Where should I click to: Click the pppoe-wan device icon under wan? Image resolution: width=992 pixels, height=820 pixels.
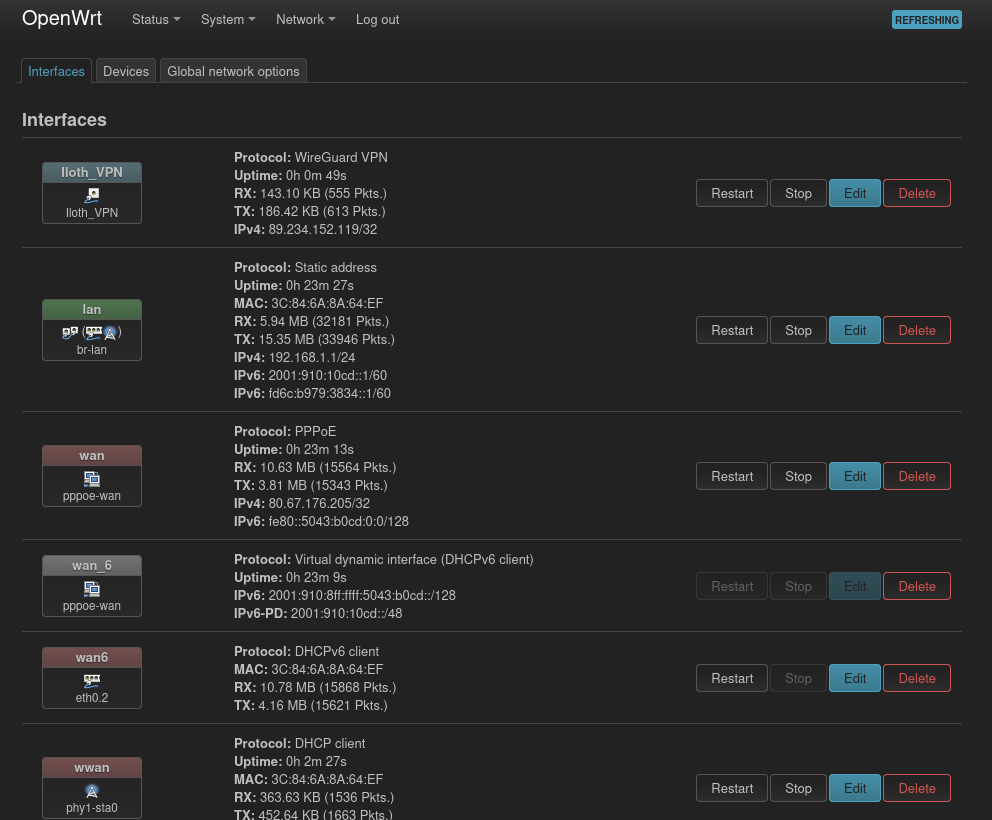92,478
